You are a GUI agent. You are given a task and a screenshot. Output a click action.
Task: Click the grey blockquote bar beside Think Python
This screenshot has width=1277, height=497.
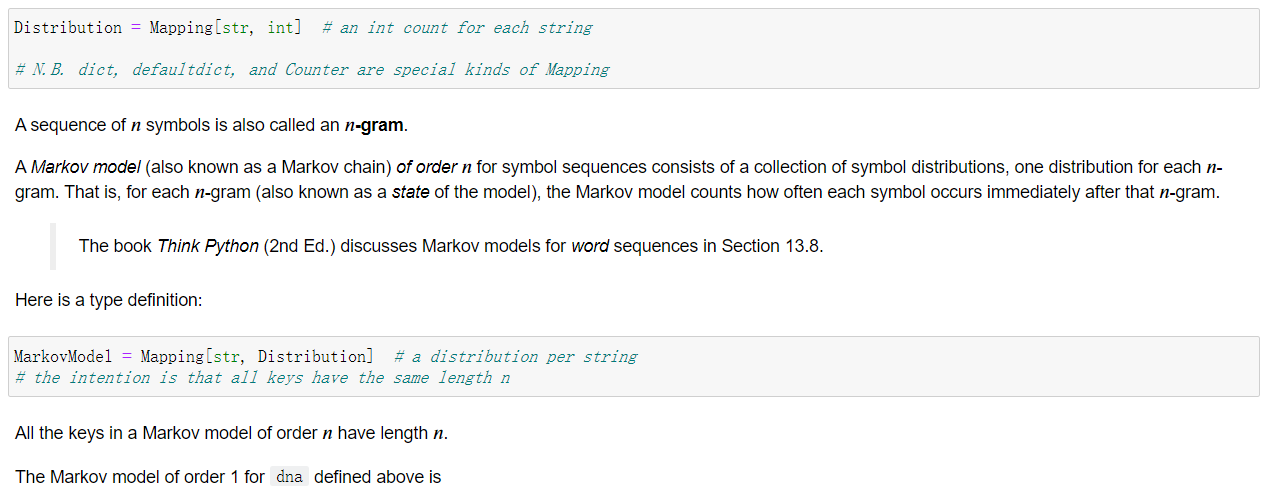[53, 246]
